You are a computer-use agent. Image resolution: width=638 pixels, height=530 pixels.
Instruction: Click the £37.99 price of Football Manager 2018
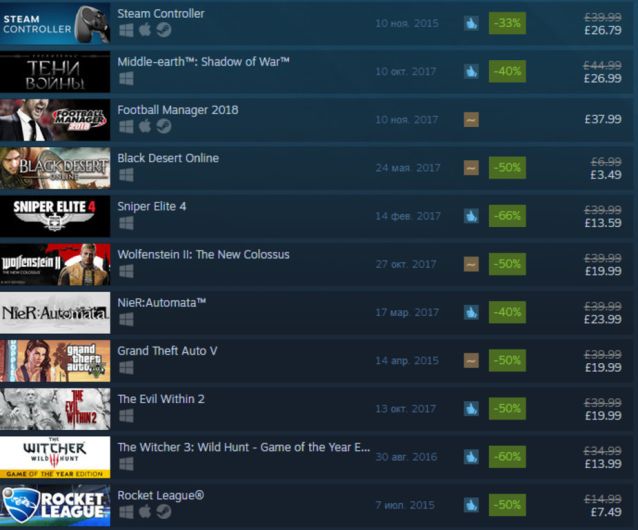click(603, 119)
